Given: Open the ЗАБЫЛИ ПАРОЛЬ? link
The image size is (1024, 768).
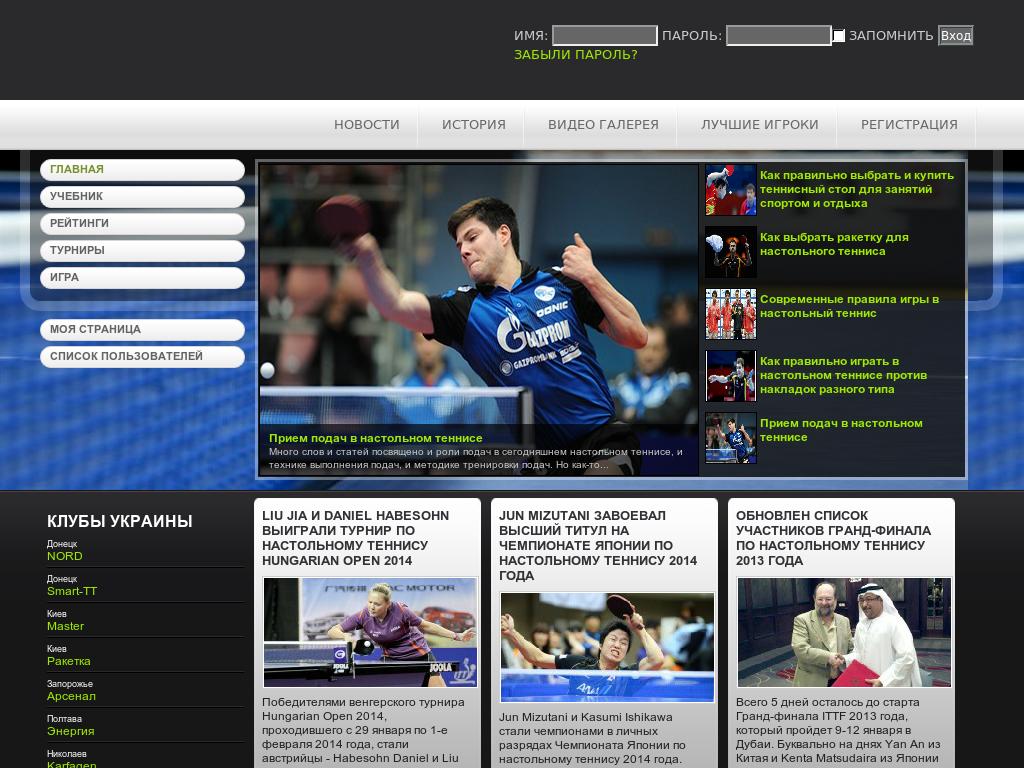Looking at the screenshot, I should coord(575,55).
